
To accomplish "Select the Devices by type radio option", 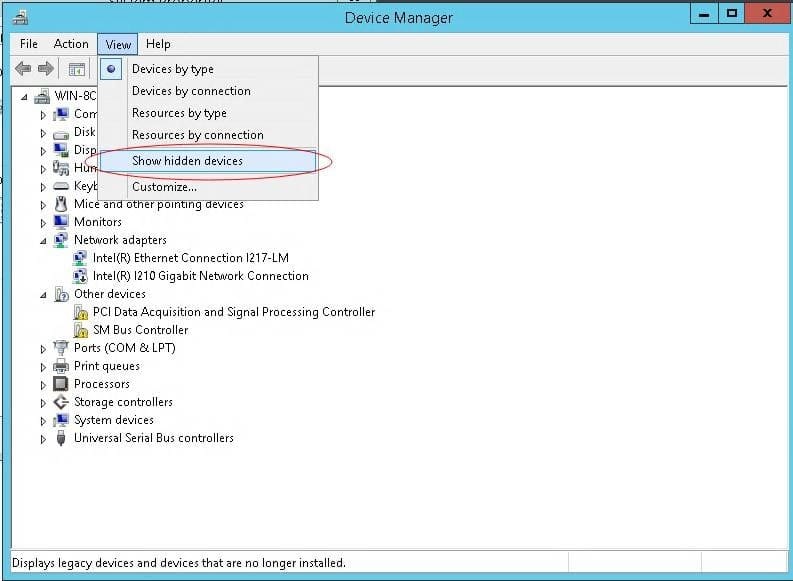I will (172, 69).
